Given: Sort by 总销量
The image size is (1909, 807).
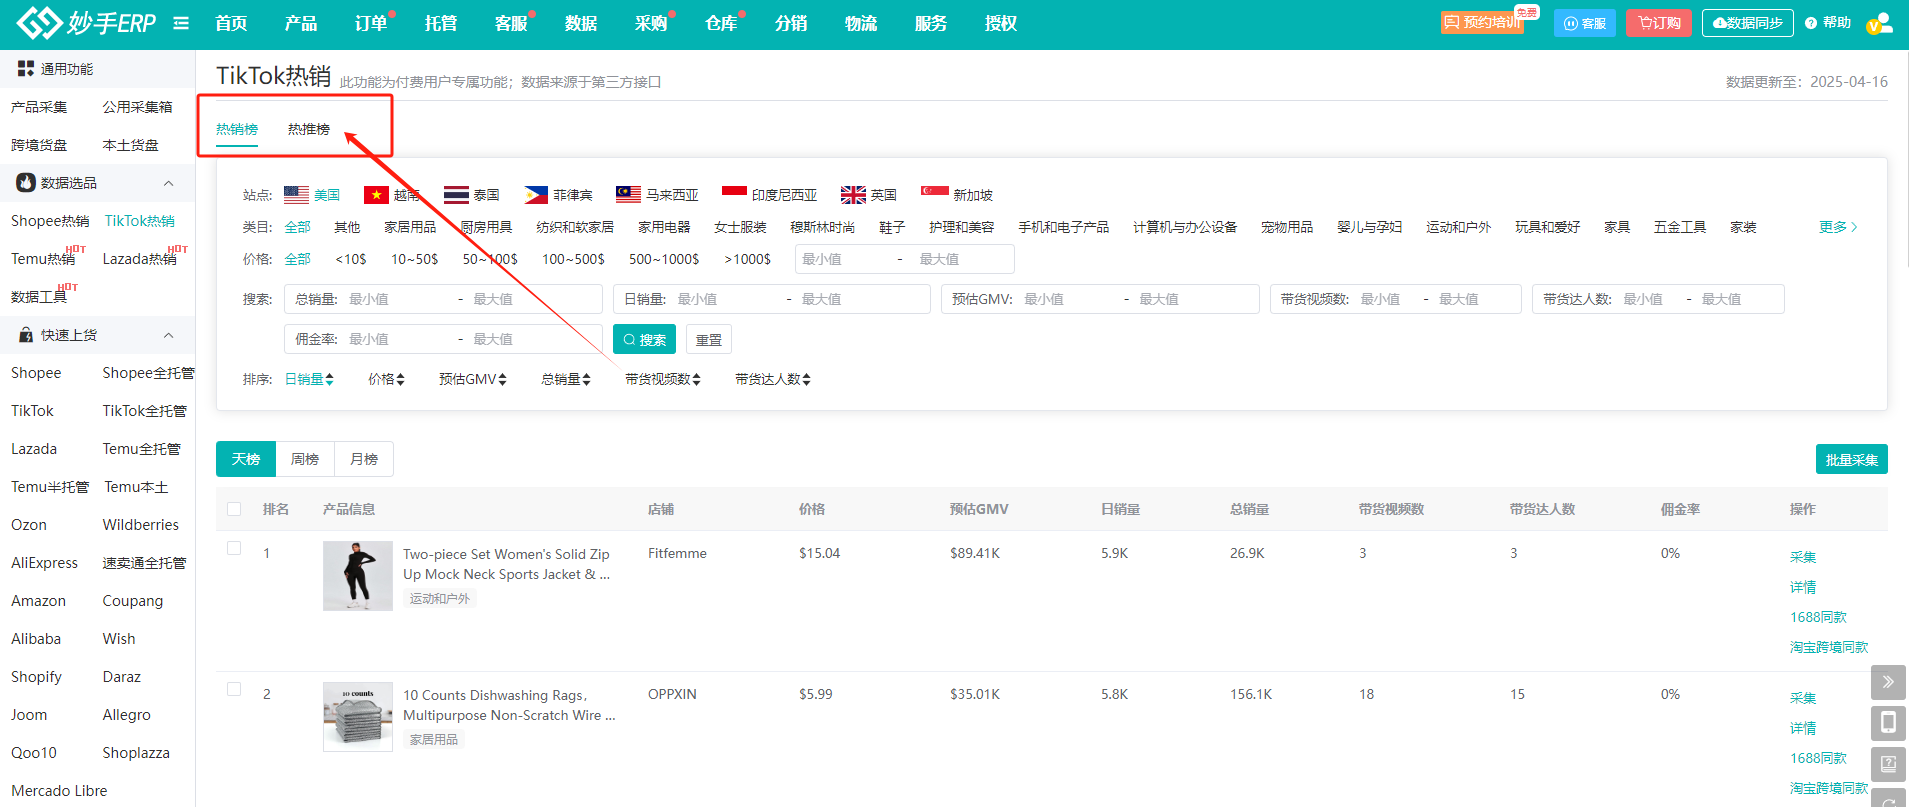Looking at the screenshot, I should 566,379.
